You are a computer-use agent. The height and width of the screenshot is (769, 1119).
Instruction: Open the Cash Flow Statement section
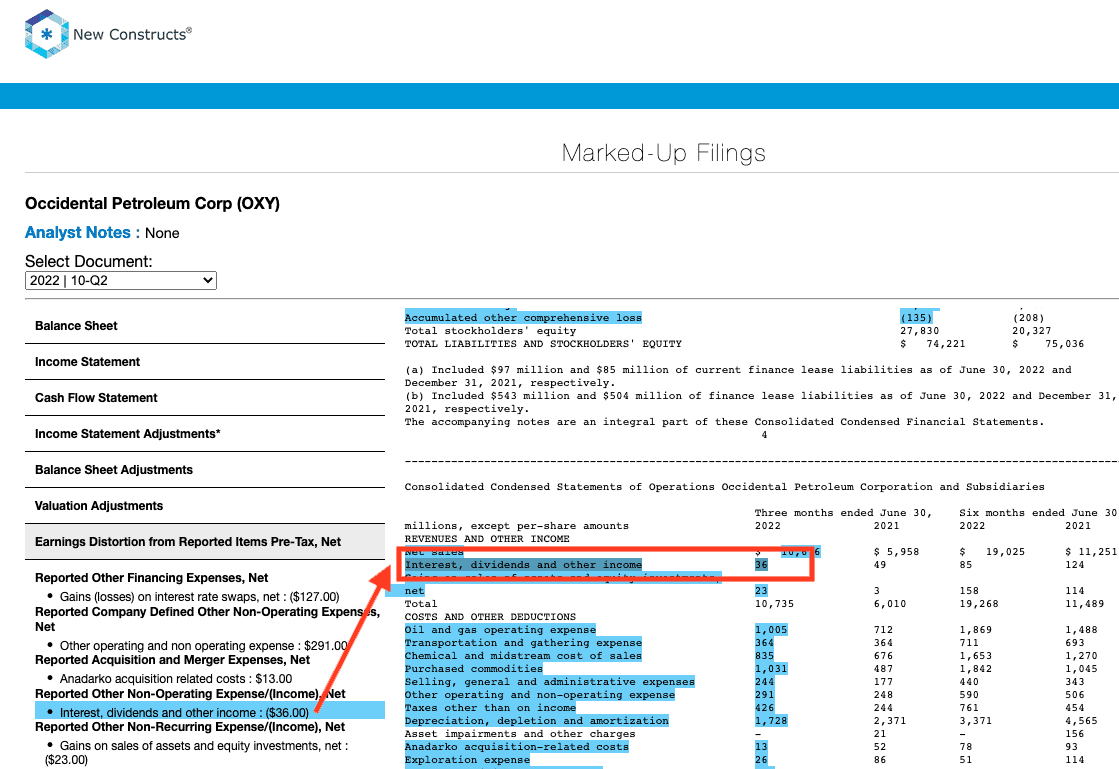pyautogui.click(x=205, y=398)
